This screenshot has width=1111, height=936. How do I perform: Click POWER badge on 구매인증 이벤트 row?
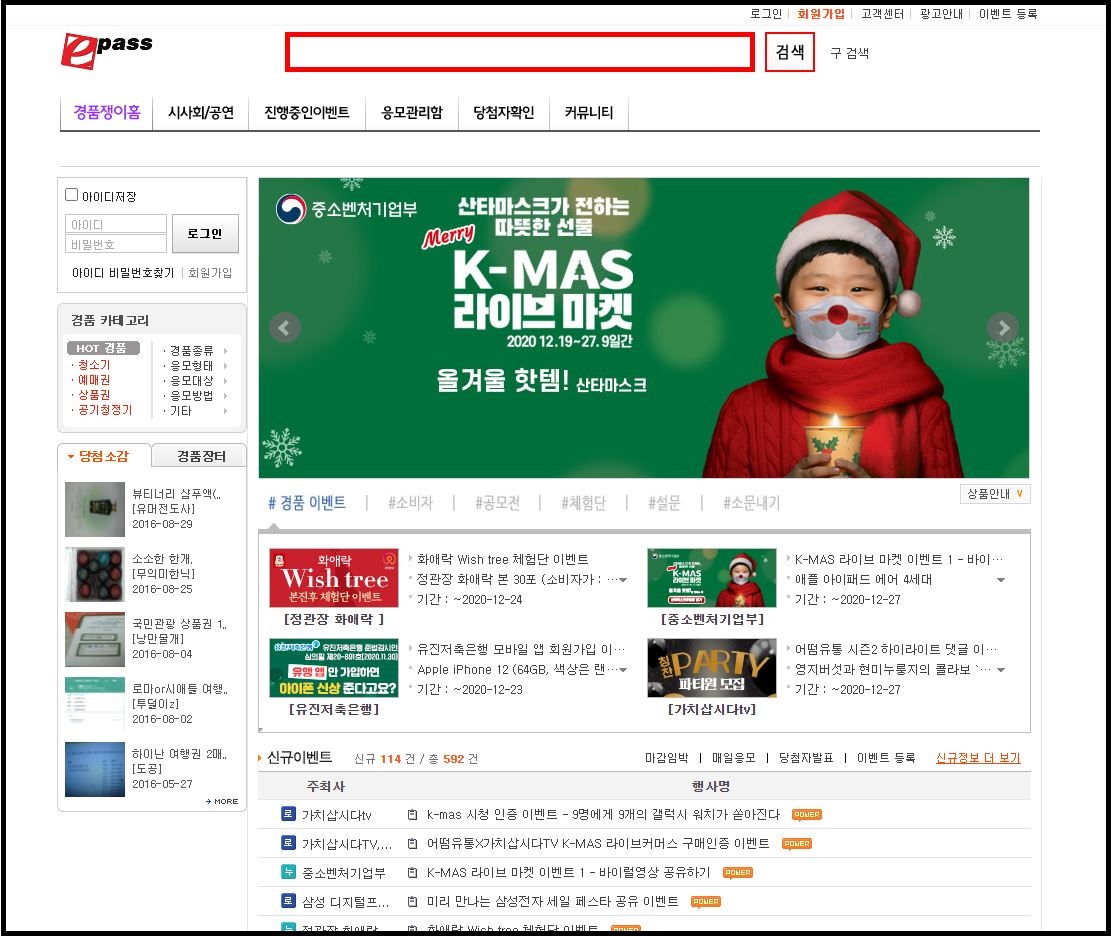pyautogui.click(x=796, y=844)
